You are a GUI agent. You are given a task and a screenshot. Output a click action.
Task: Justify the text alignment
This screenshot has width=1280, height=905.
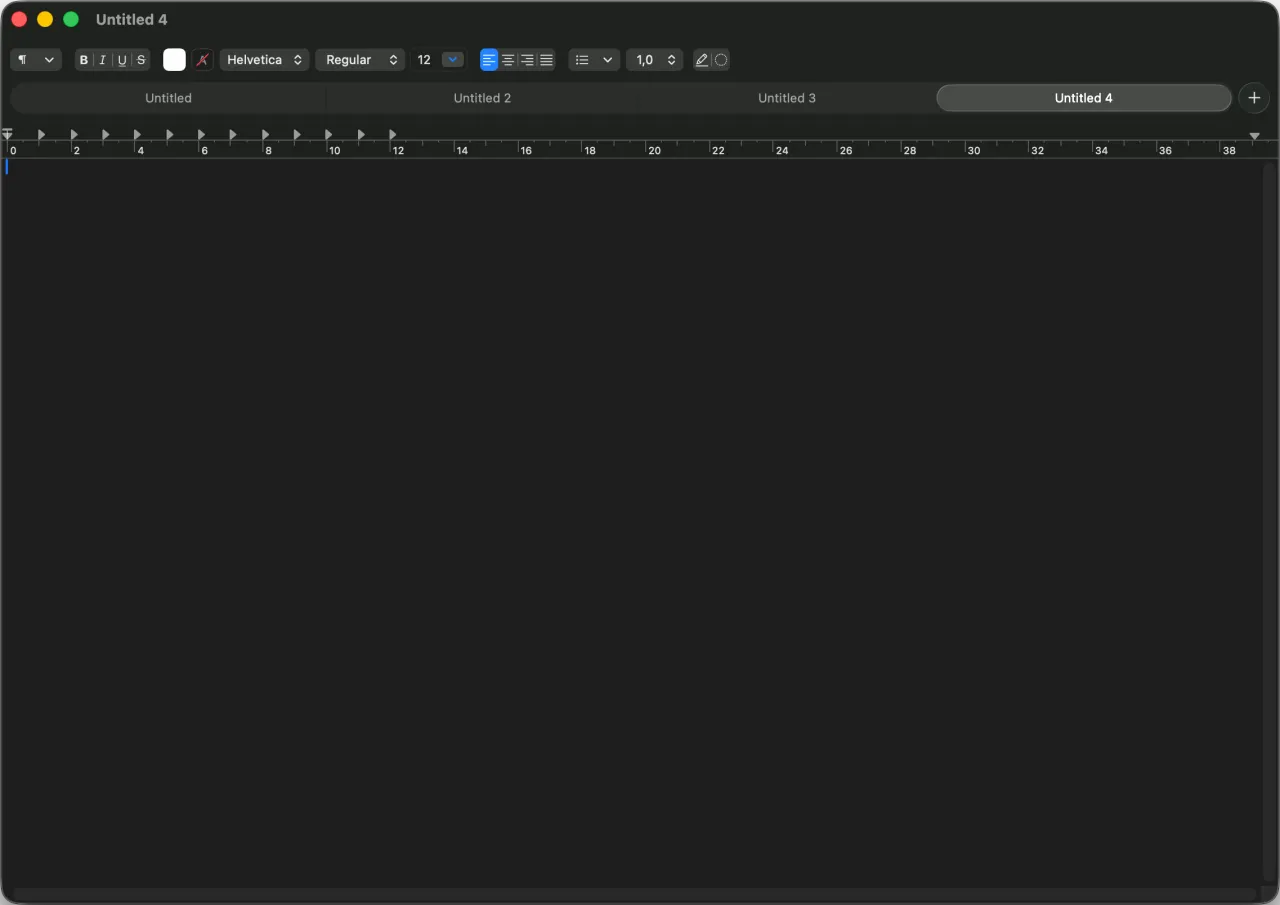click(546, 60)
